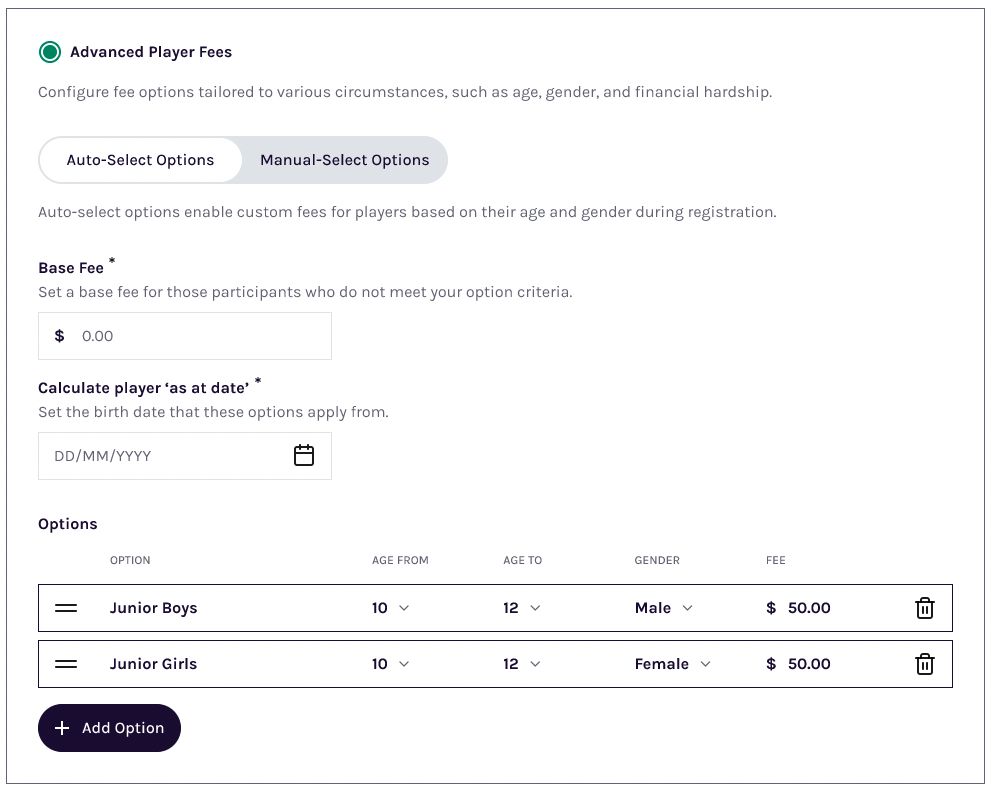Open Gender dropdown for Junior Girls
This screenshot has width=994, height=794.
click(671, 663)
